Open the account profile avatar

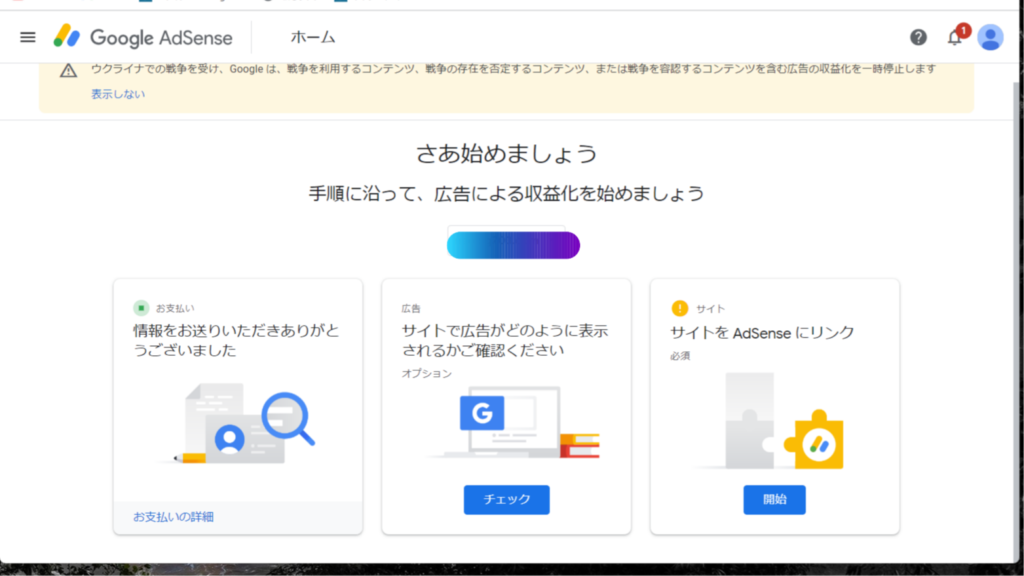click(x=990, y=37)
